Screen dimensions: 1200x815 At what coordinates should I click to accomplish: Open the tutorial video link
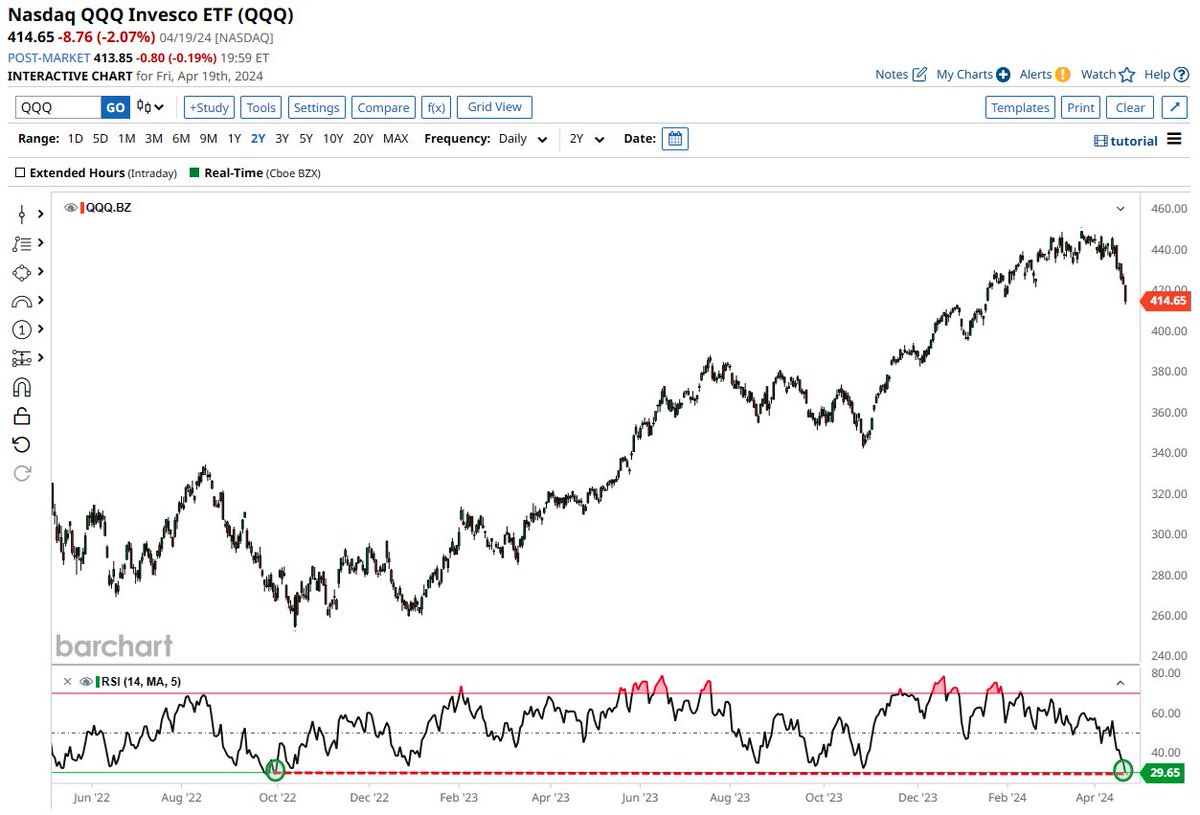pos(1126,141)
